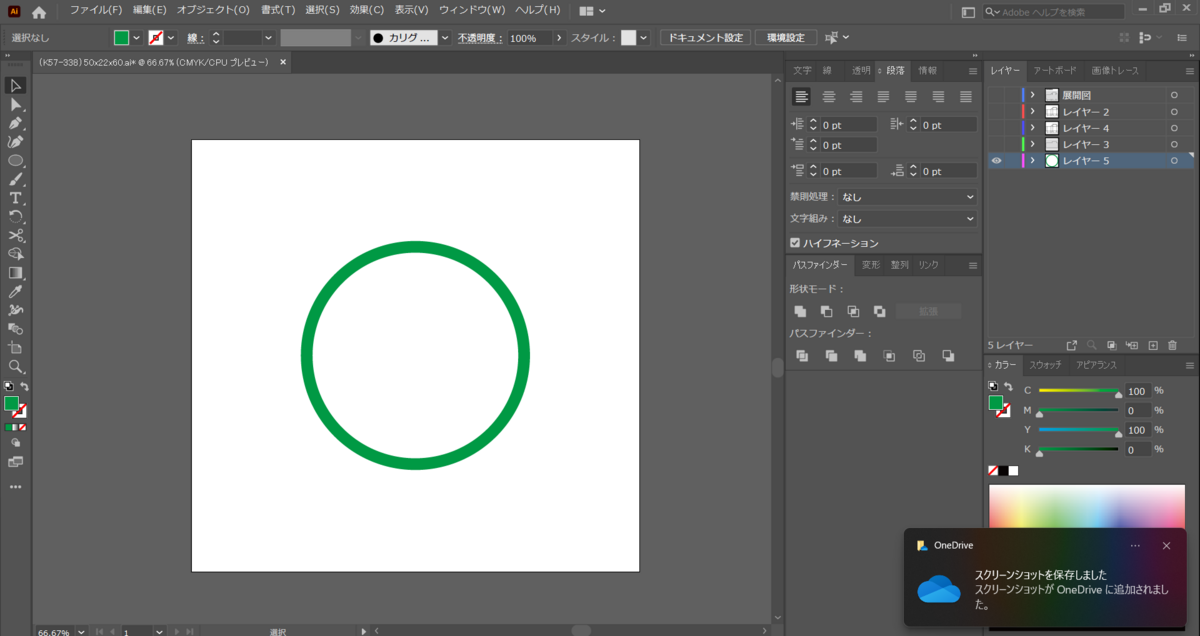Create new layer in Layers panel
Image resolution: width=1200 pixels, height=636 pixels.
point(1152,345)
